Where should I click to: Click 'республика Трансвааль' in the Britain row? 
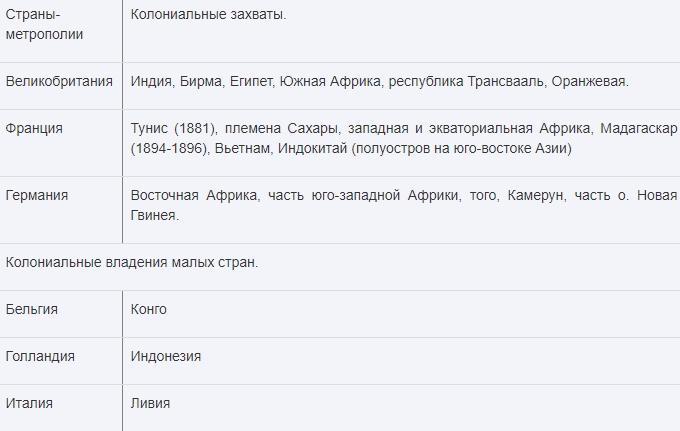tap(467, 81)
